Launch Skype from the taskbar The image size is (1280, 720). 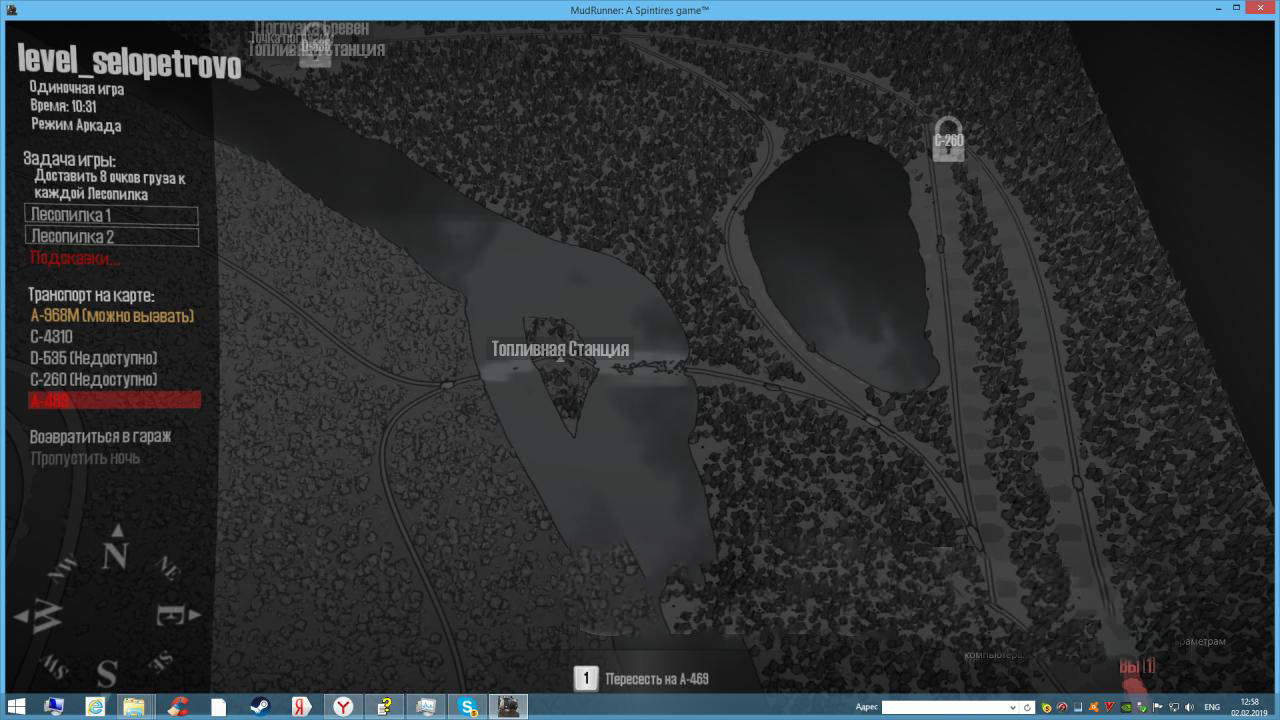[468, 707]
